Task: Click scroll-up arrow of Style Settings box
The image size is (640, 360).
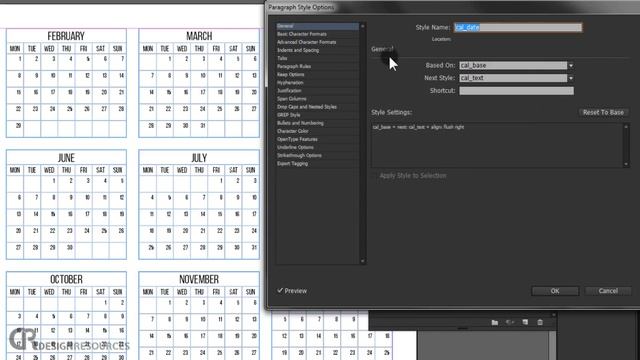Action: 626,127
